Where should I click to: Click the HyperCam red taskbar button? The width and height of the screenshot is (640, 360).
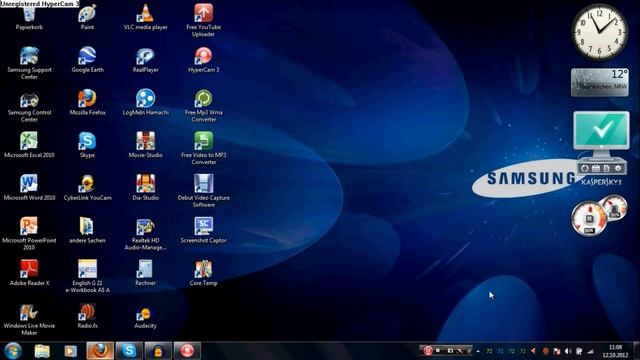click(x=187, y=351)
